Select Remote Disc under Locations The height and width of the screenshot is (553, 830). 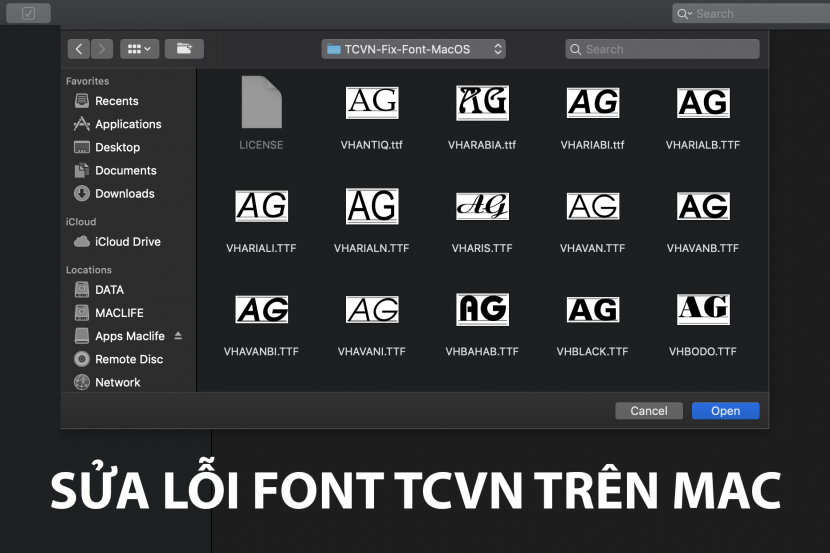pyautogui.click(x=128, y=359)
